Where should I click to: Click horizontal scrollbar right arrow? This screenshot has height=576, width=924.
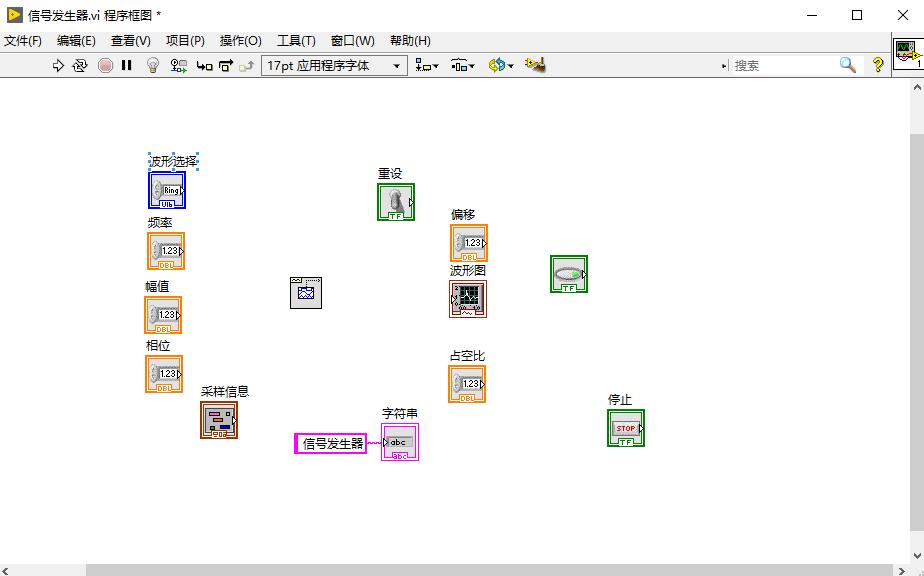[x=901, y=570]
